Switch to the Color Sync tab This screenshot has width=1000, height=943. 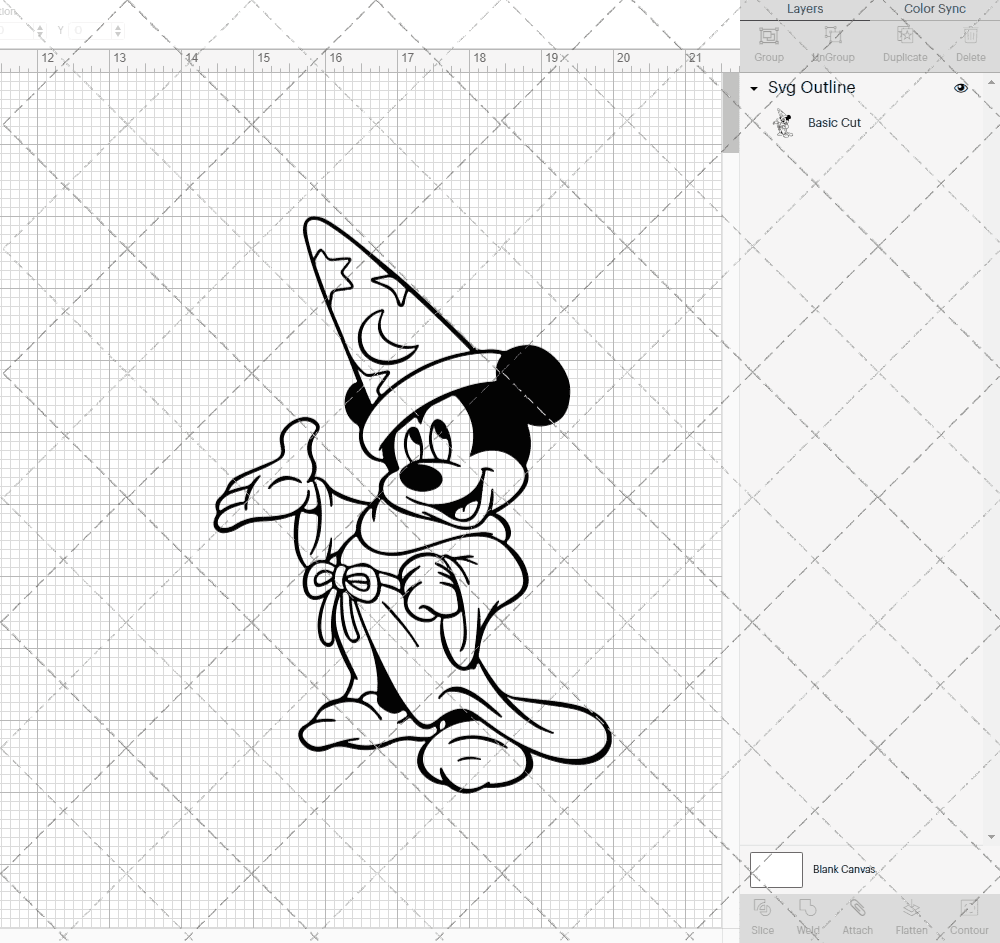(x=934, y=9)
